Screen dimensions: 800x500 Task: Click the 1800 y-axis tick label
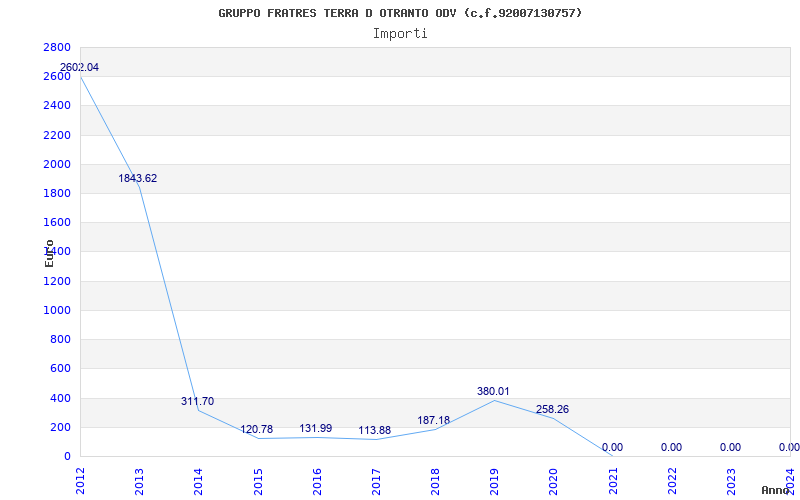[x=57, y=193]
